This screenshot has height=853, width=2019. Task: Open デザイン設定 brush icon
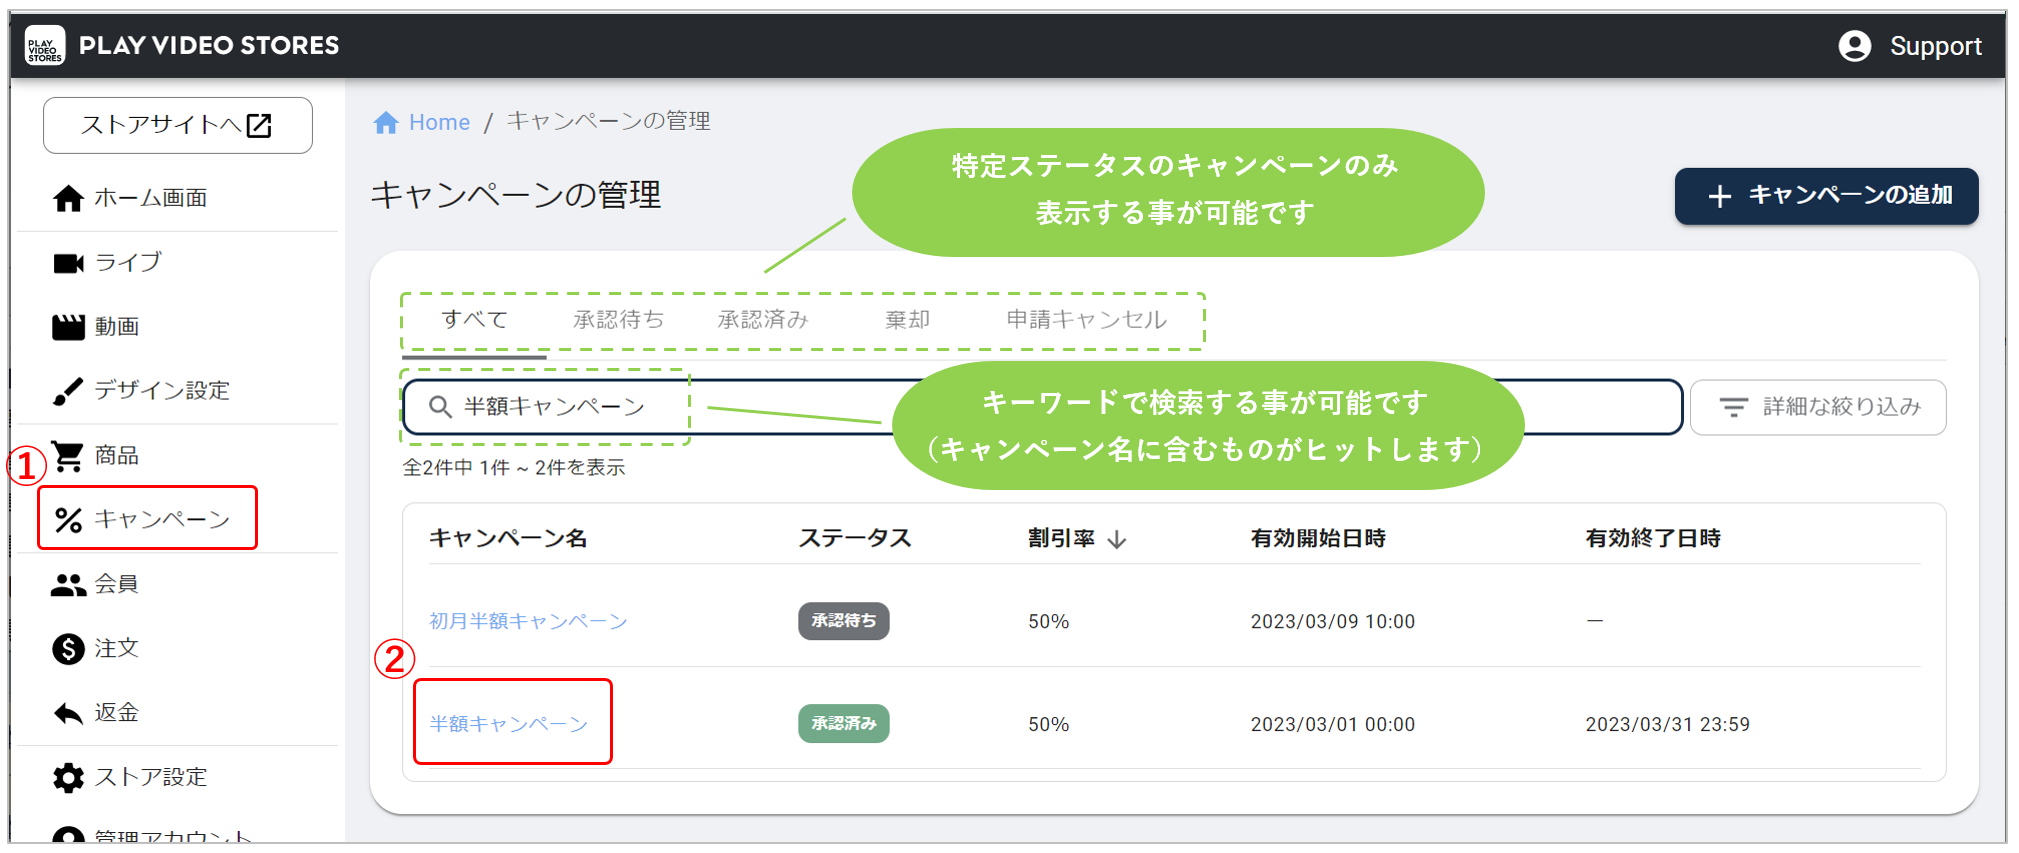click(68, 391)
